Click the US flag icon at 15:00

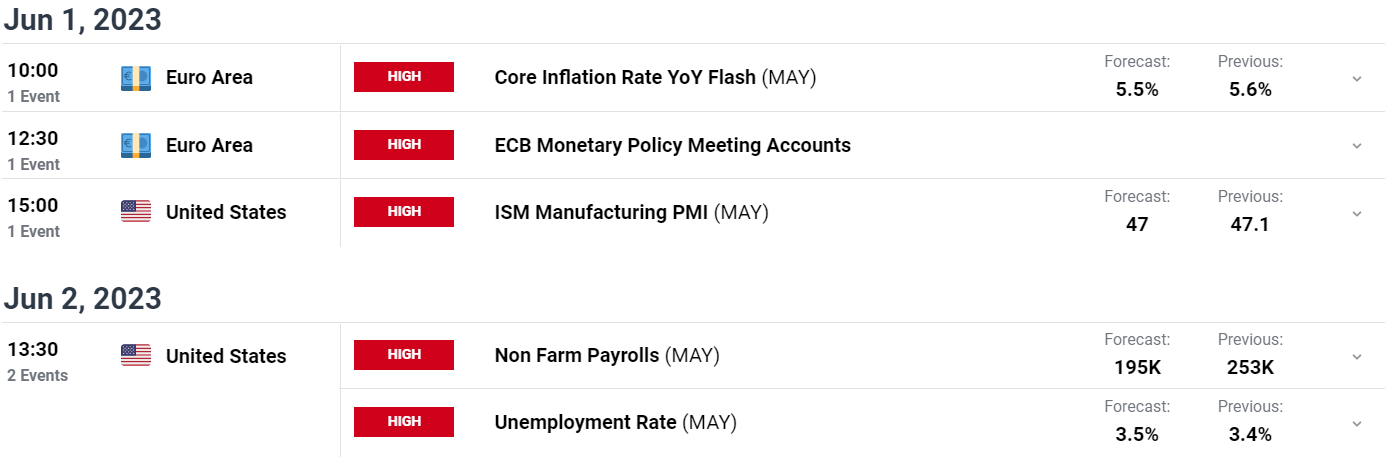point(136,212)
